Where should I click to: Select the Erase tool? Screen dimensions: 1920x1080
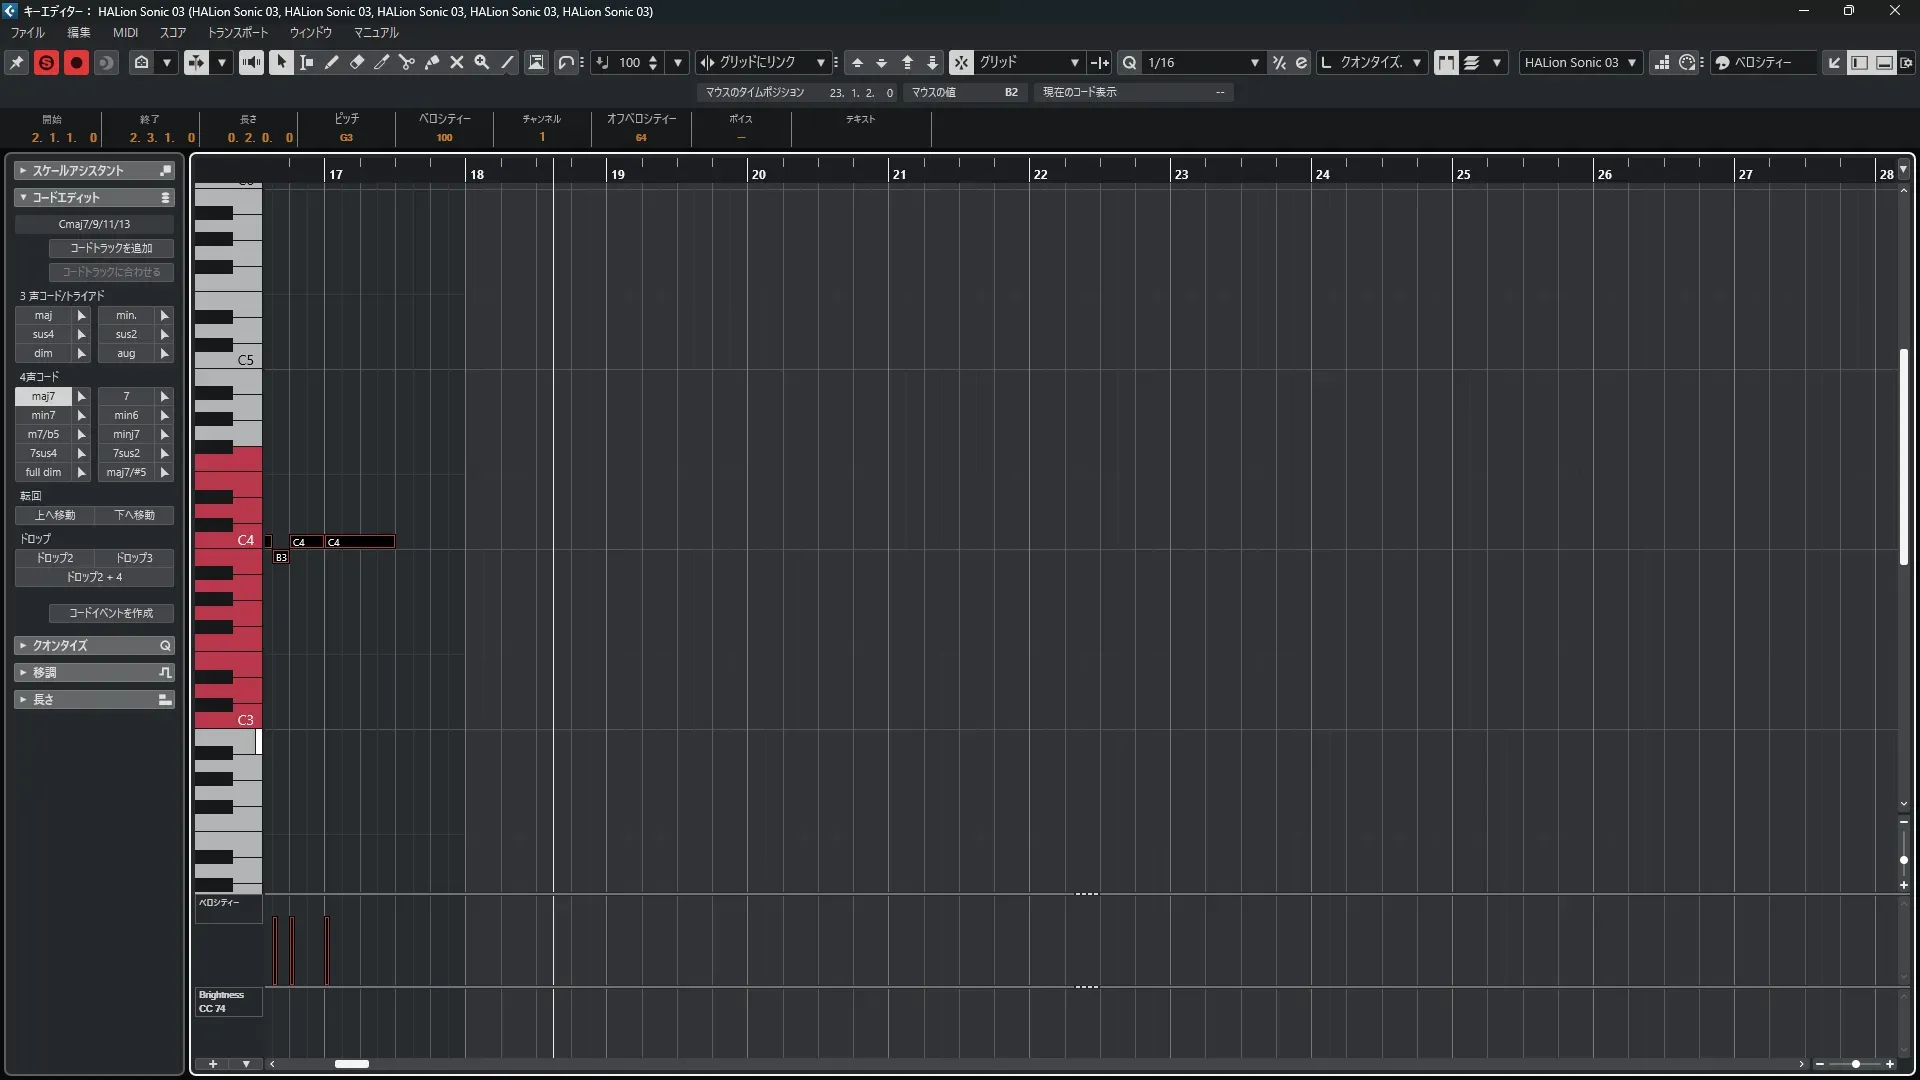click(x=357, y=62)
